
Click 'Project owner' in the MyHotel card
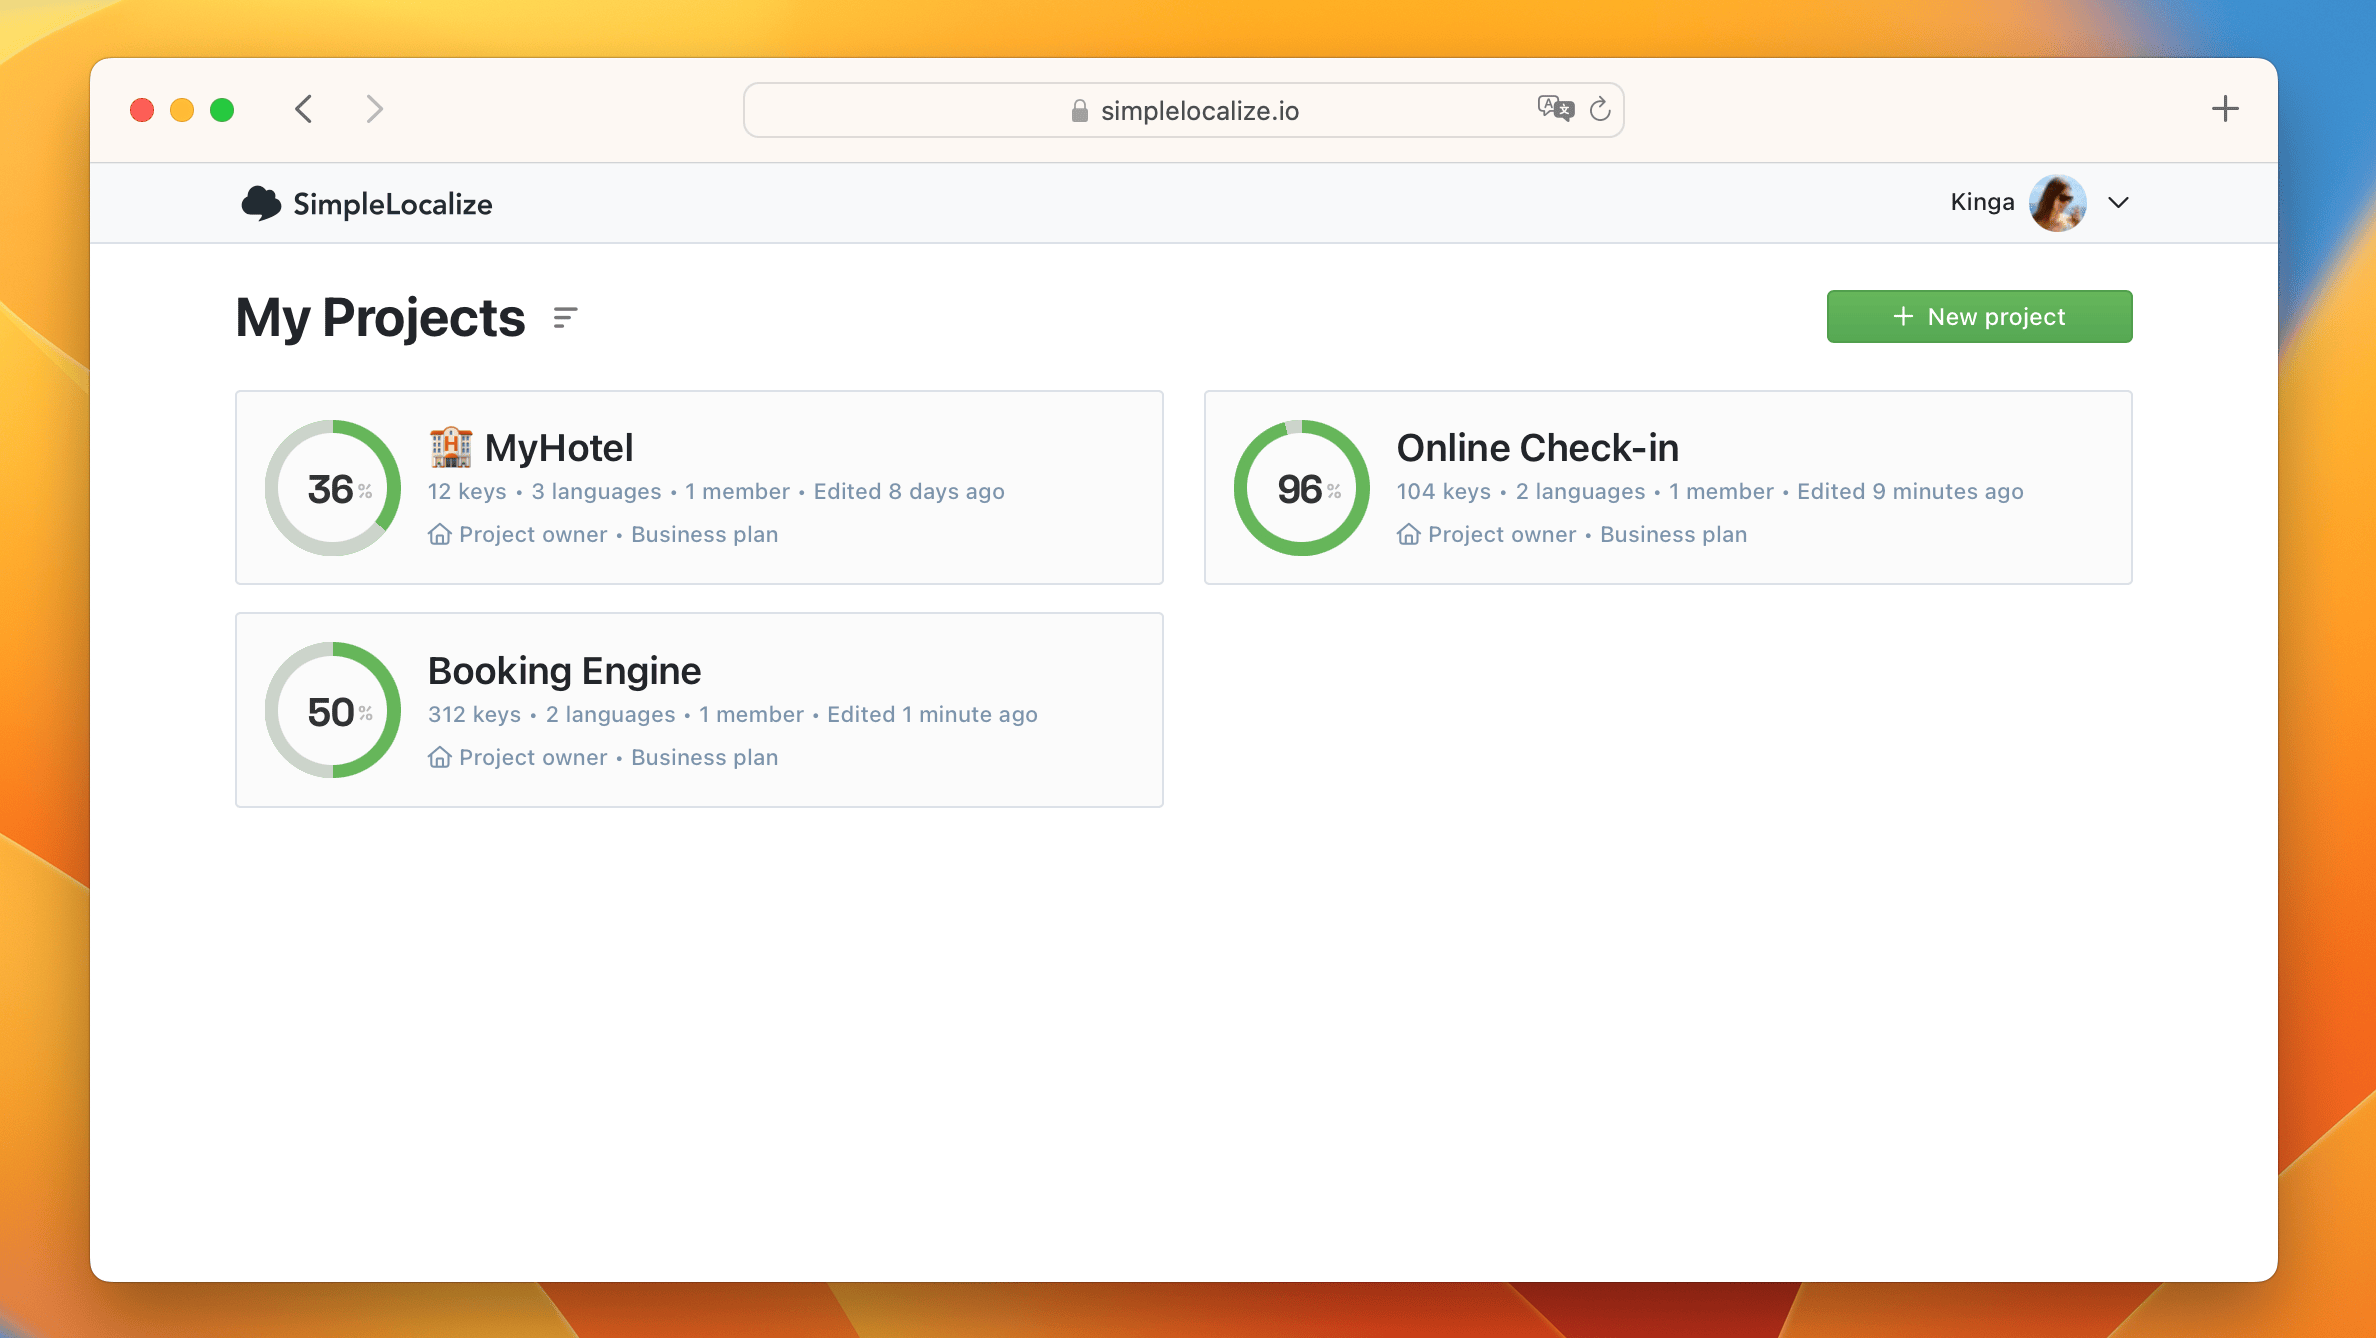[533, 534]
